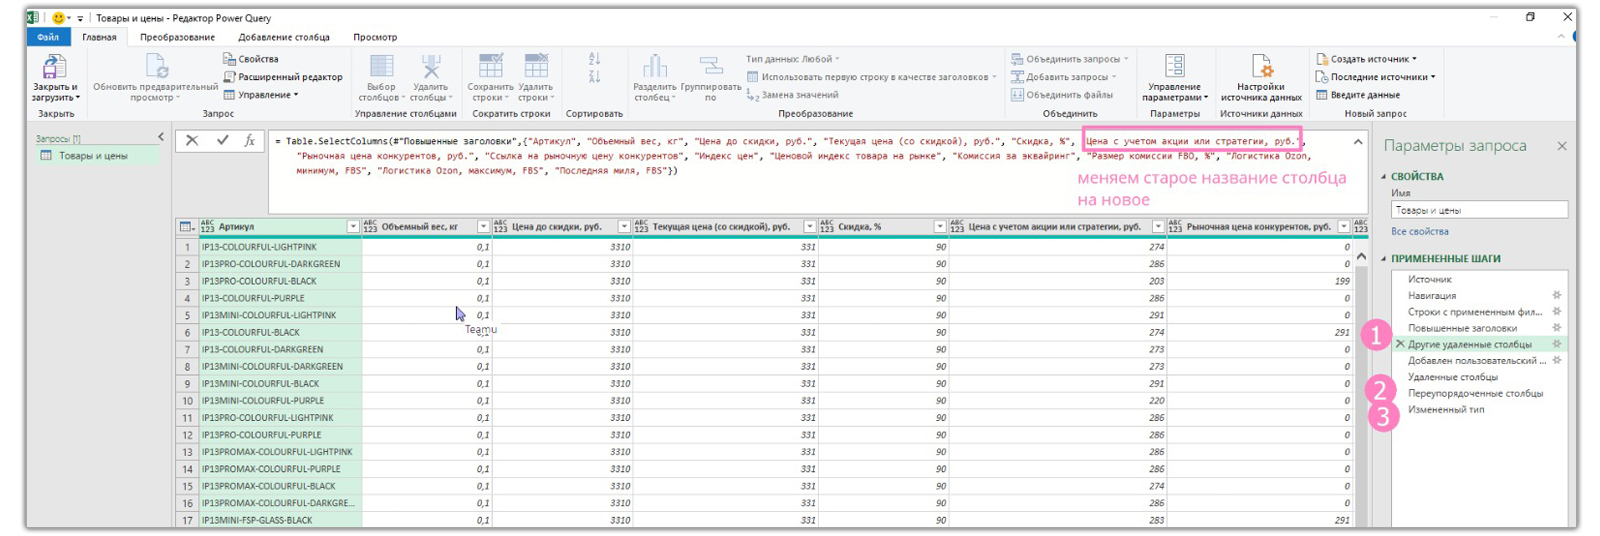Image resolution: width=1600 pixels, height=536 pixels.
Task: Click the query Имя input field
Action: point(1479,210)
